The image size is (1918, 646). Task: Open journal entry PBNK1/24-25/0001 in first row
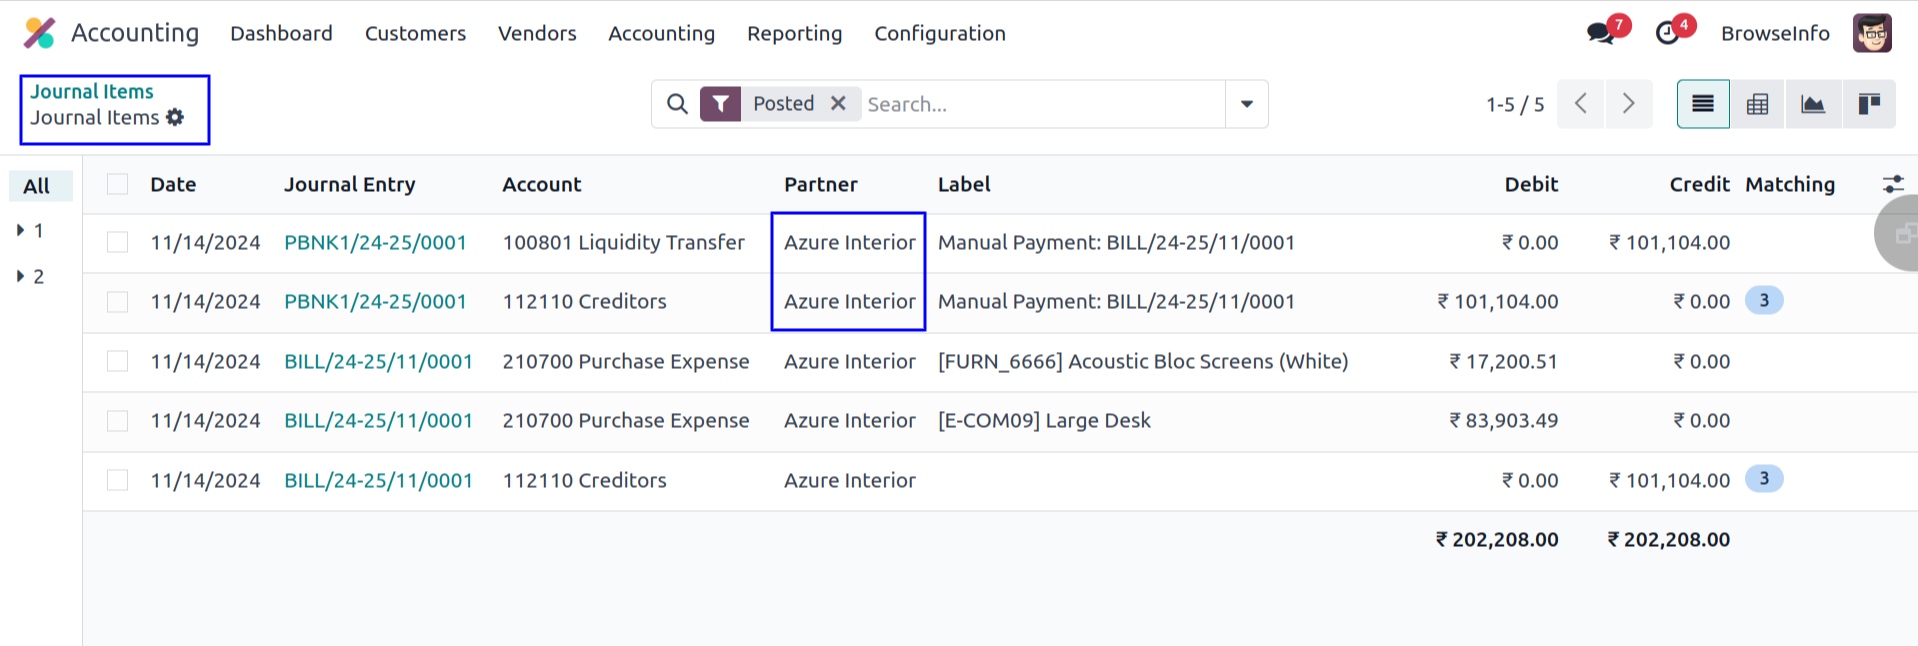click(375, 242)
